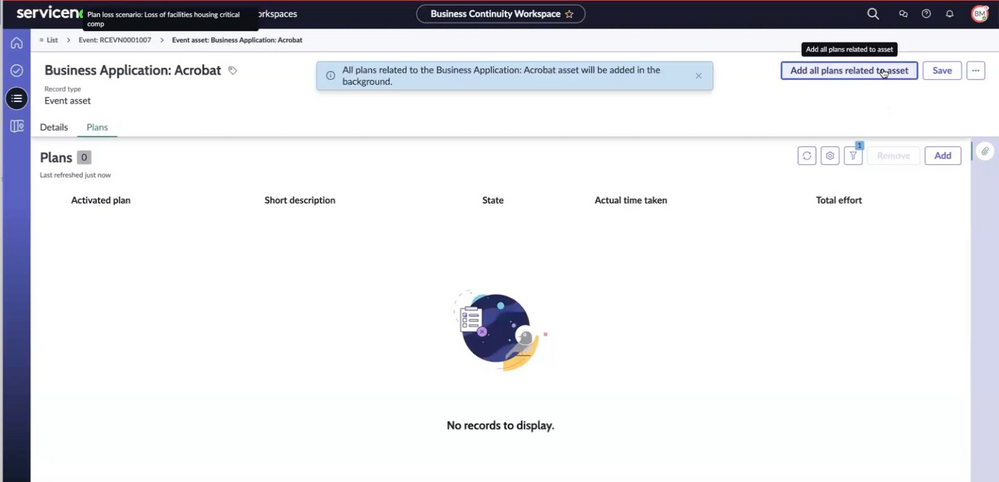Go to Event: RCEVN0001007 breadcrumb
This screenshot has width=999, height=482.
tap(115, 39)
